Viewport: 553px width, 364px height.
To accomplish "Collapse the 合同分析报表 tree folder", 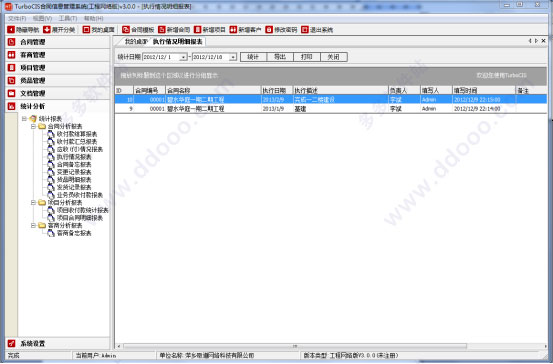I will click(x=33, y=126).
